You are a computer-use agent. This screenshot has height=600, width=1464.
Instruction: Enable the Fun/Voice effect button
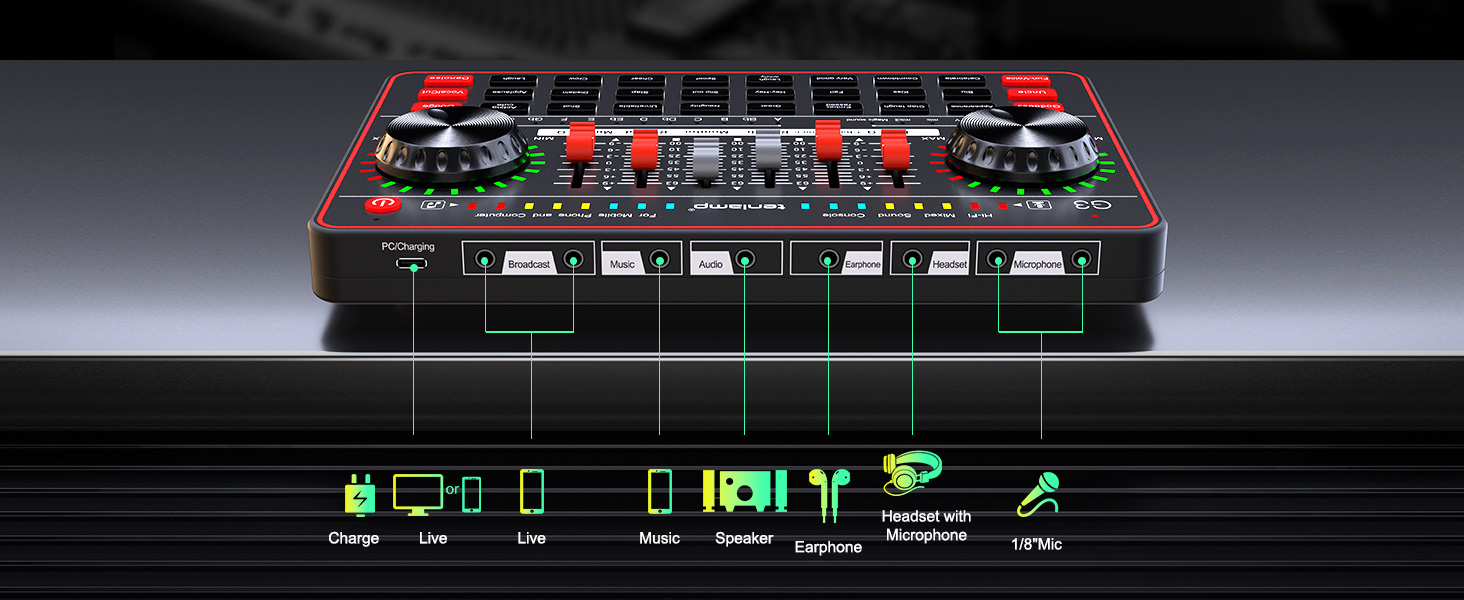pyautogui.click(x=1025, y=79)
